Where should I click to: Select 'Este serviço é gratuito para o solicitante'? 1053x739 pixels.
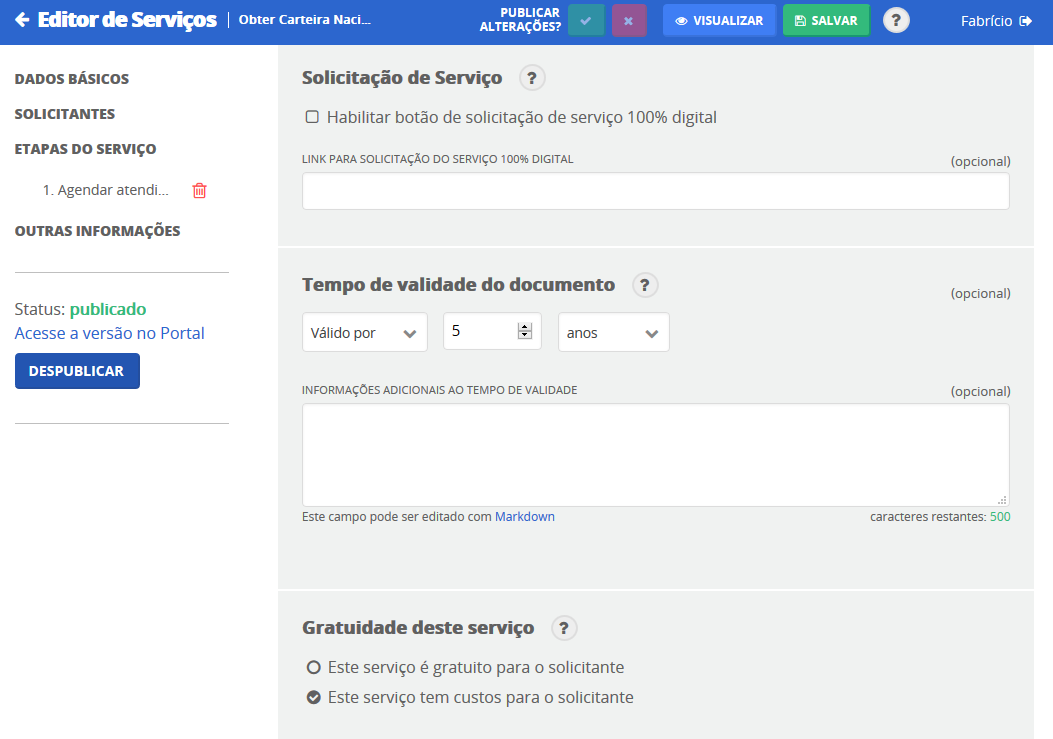pyautogui.click(x=313, y=667)
